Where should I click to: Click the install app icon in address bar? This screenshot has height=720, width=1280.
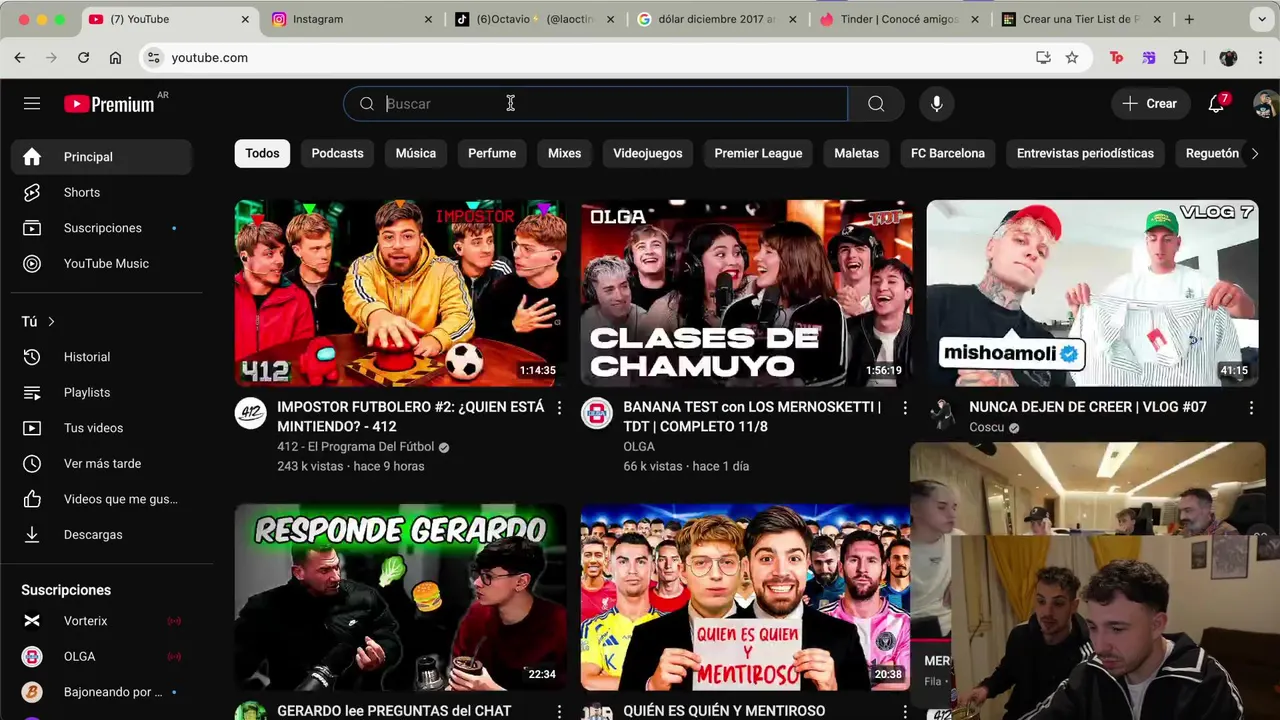pos(1043,58)
